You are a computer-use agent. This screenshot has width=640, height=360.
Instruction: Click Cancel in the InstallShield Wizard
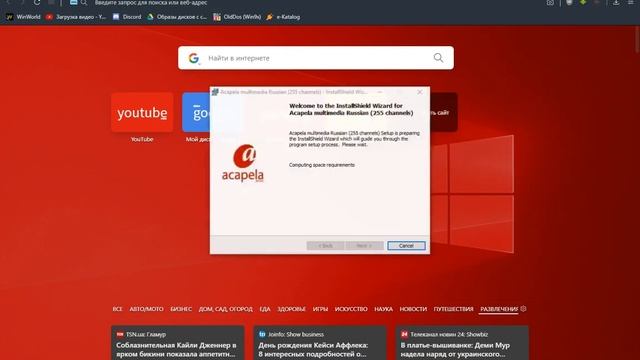pos(406,246)
